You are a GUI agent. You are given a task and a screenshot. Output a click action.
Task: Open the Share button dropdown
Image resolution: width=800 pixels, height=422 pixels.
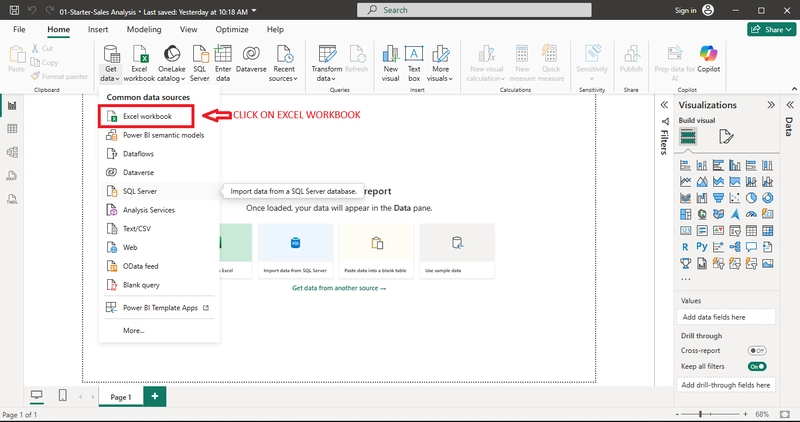click(772, 29)
